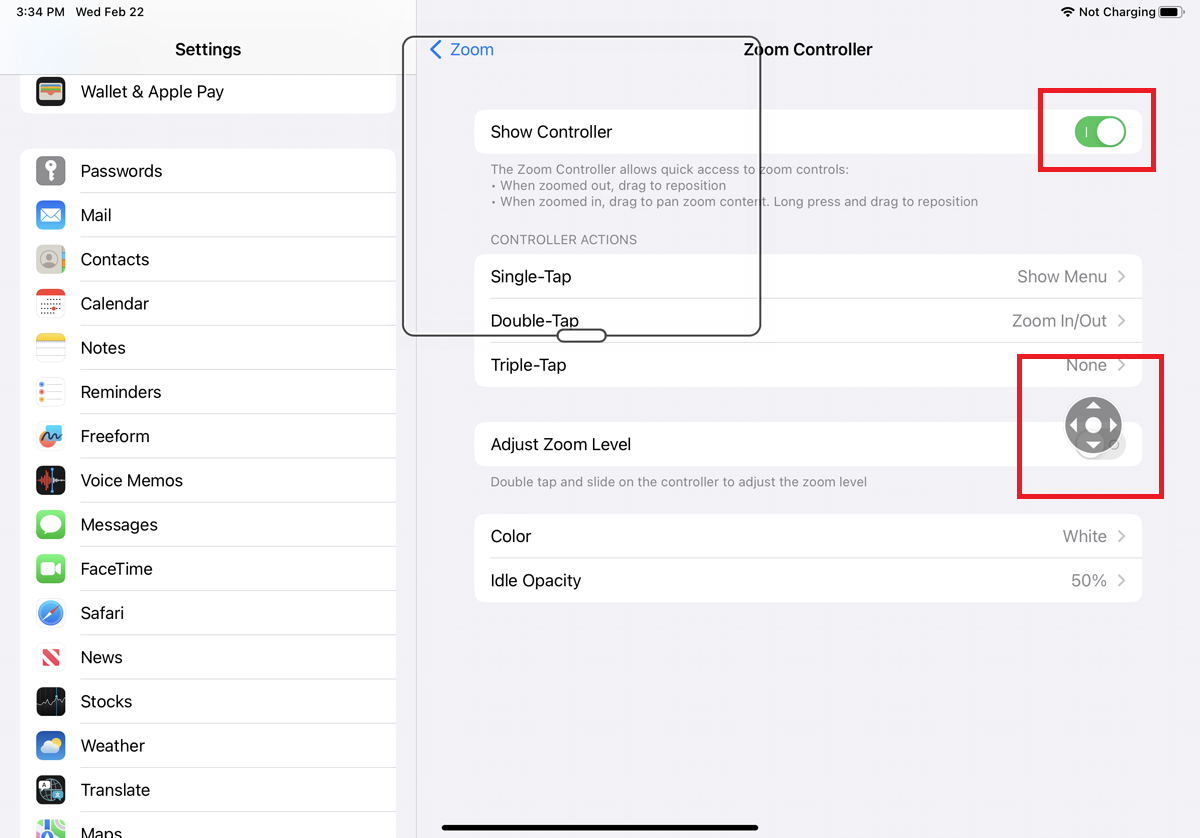Open the Messages settings row
The image size is (1200, 838).
coord(119,525)
